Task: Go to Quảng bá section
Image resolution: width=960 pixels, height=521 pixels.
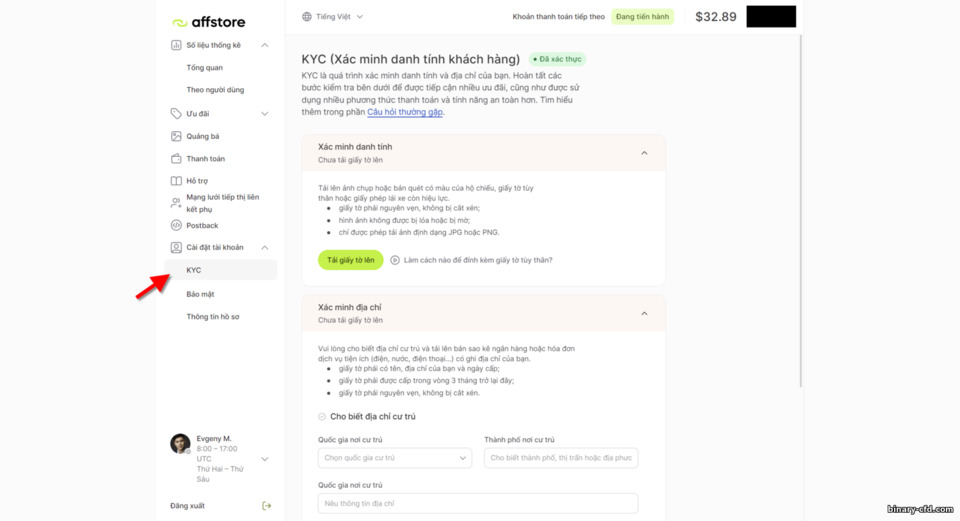Action: point(203,136)
